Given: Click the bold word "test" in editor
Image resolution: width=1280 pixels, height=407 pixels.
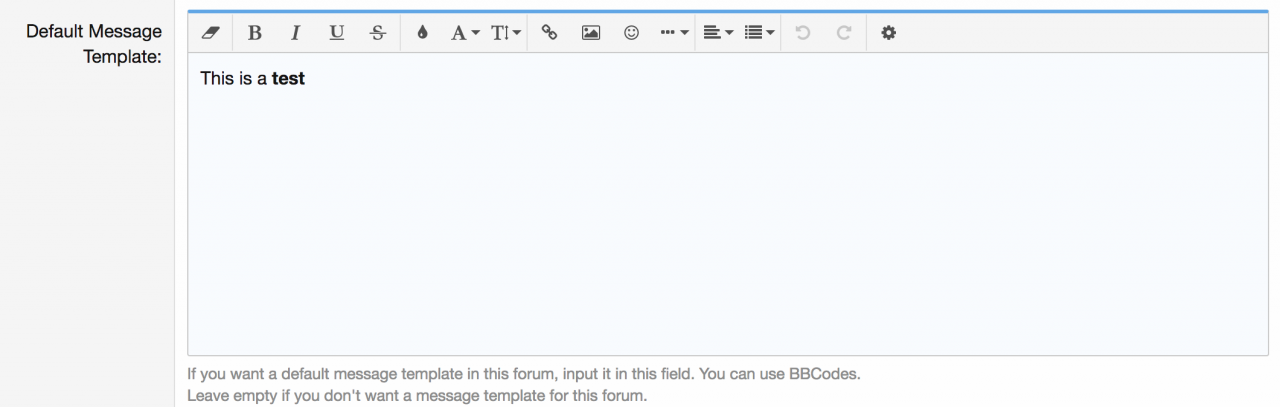Looking at the screenshot, I should [288, 78].
